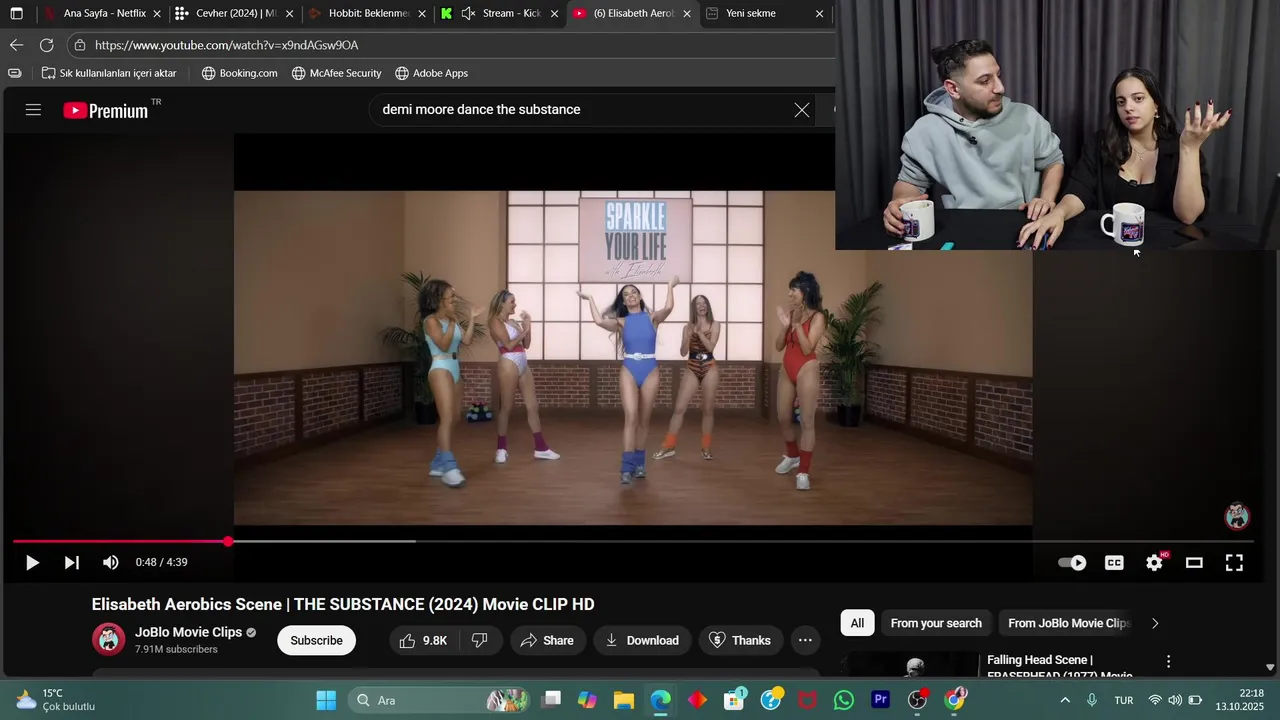Dislike this video
The width and height of the screenshot is (1280, 720).
(480, 640)
